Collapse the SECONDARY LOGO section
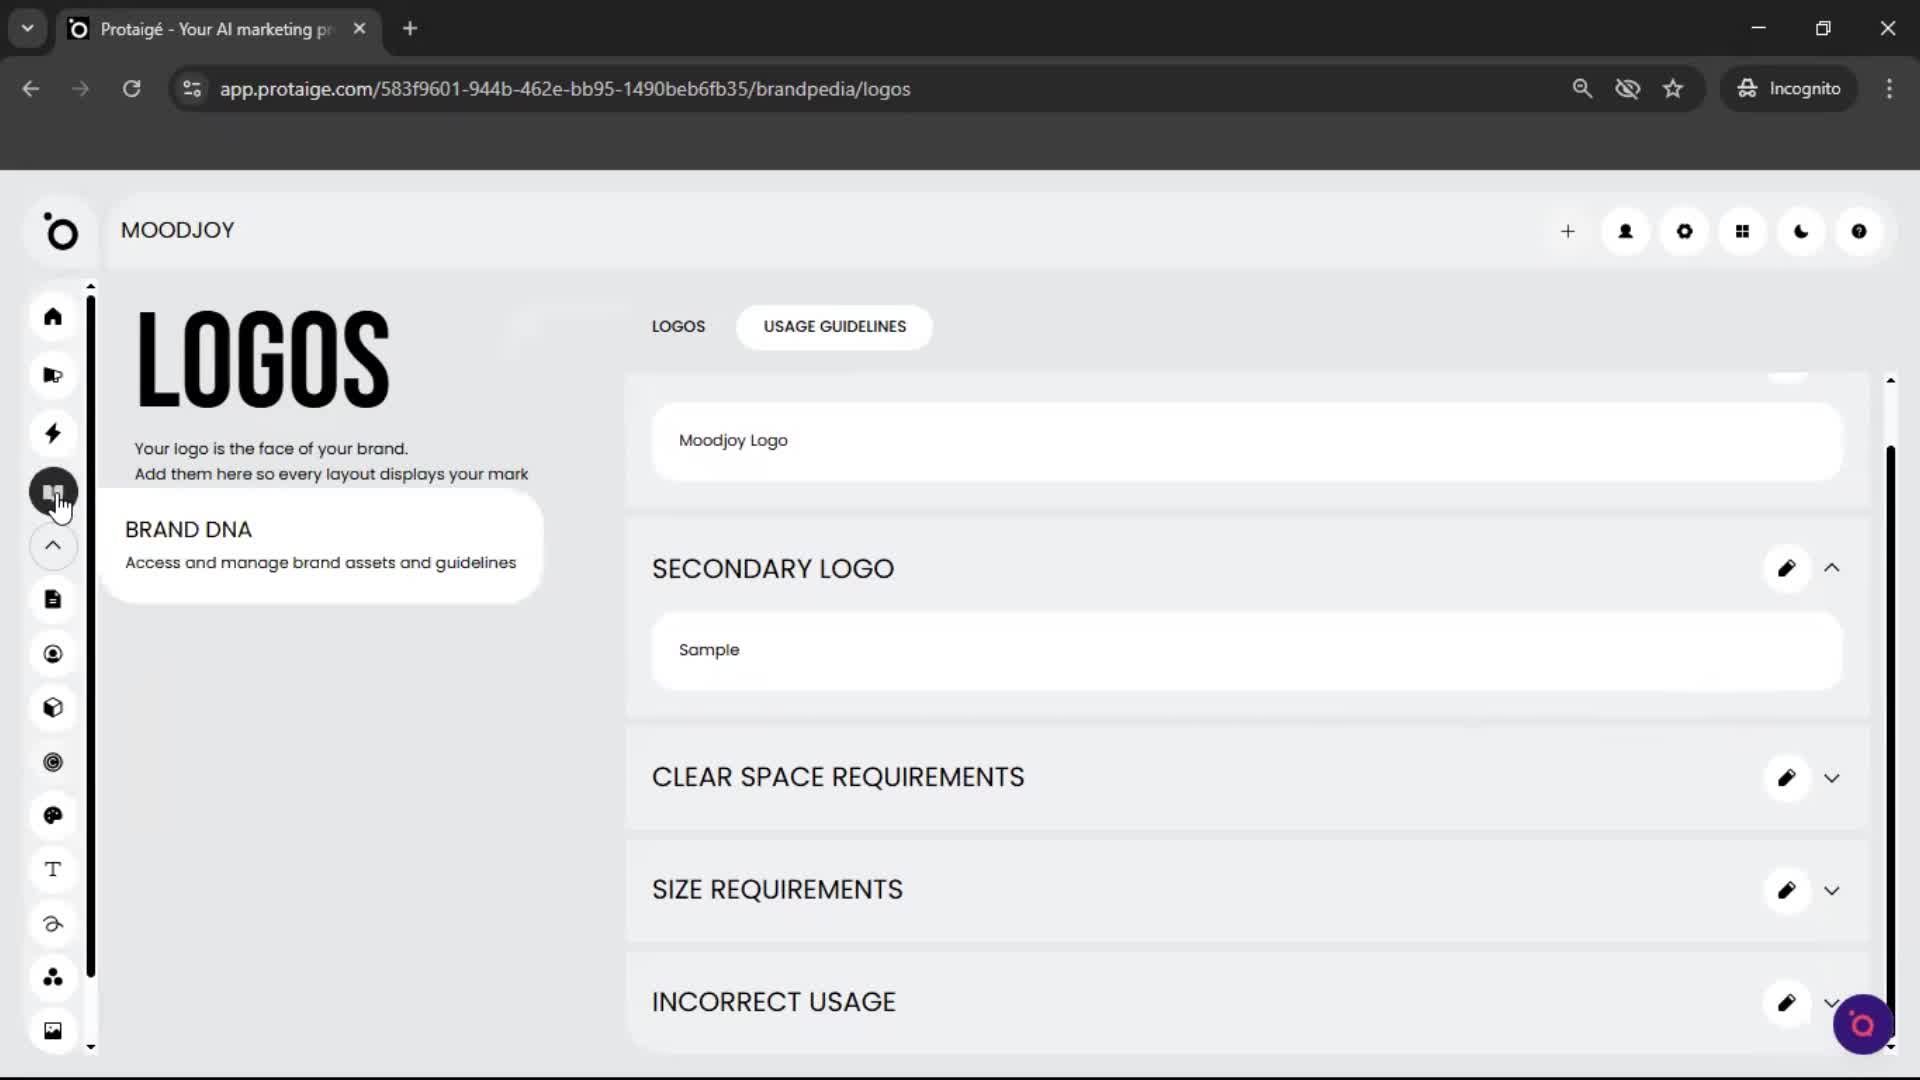This screenshot has height=1080, width=1920. click(x=1833, y=568)
